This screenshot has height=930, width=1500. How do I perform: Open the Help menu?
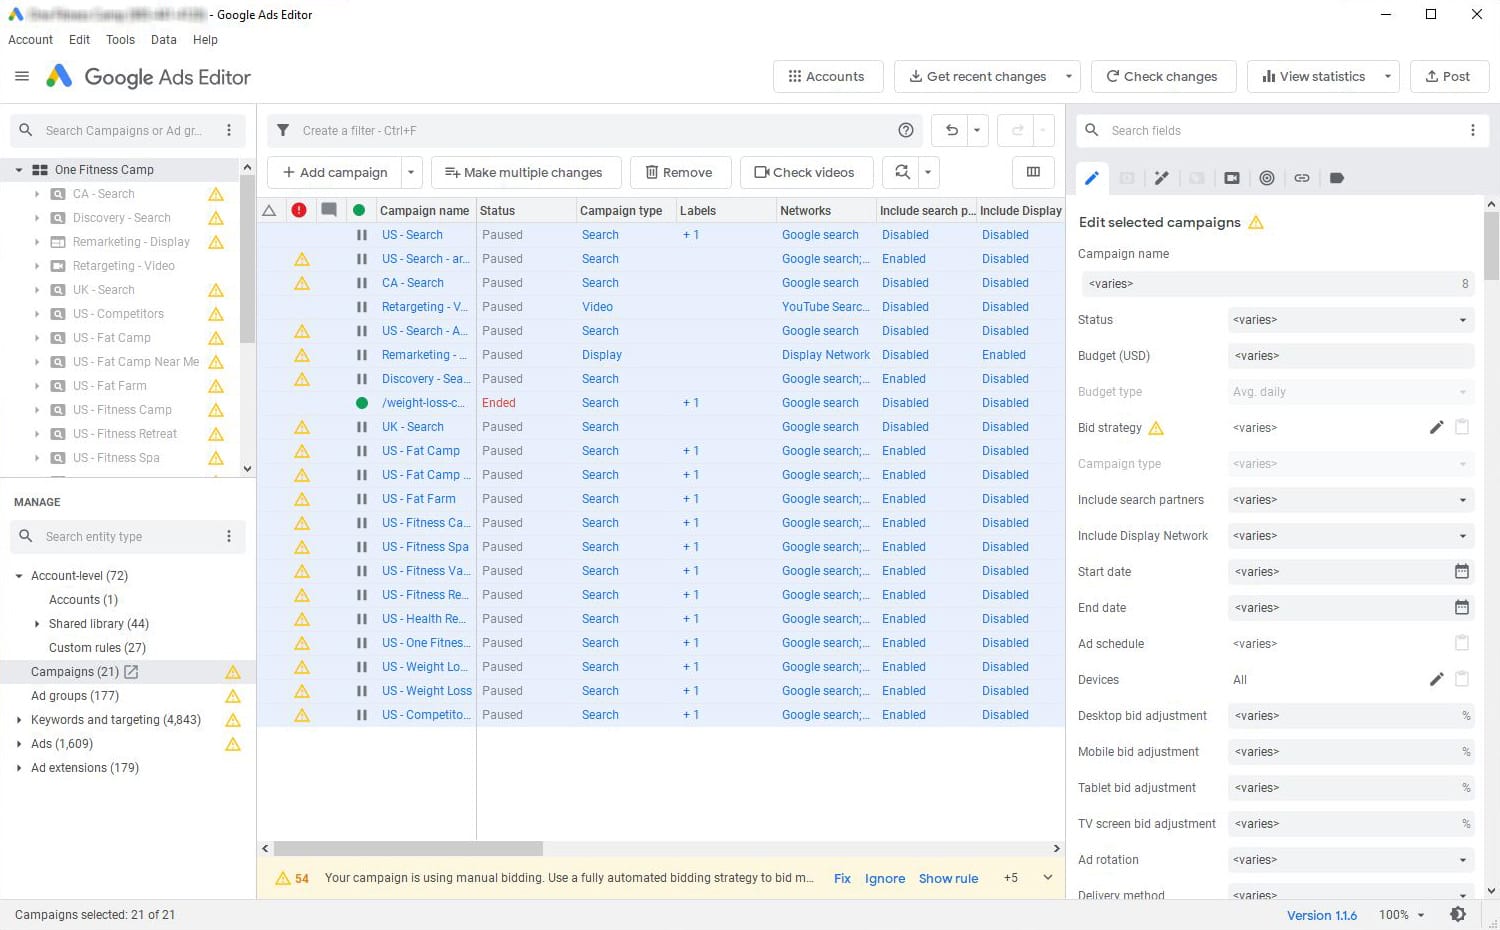coord(205,40)
